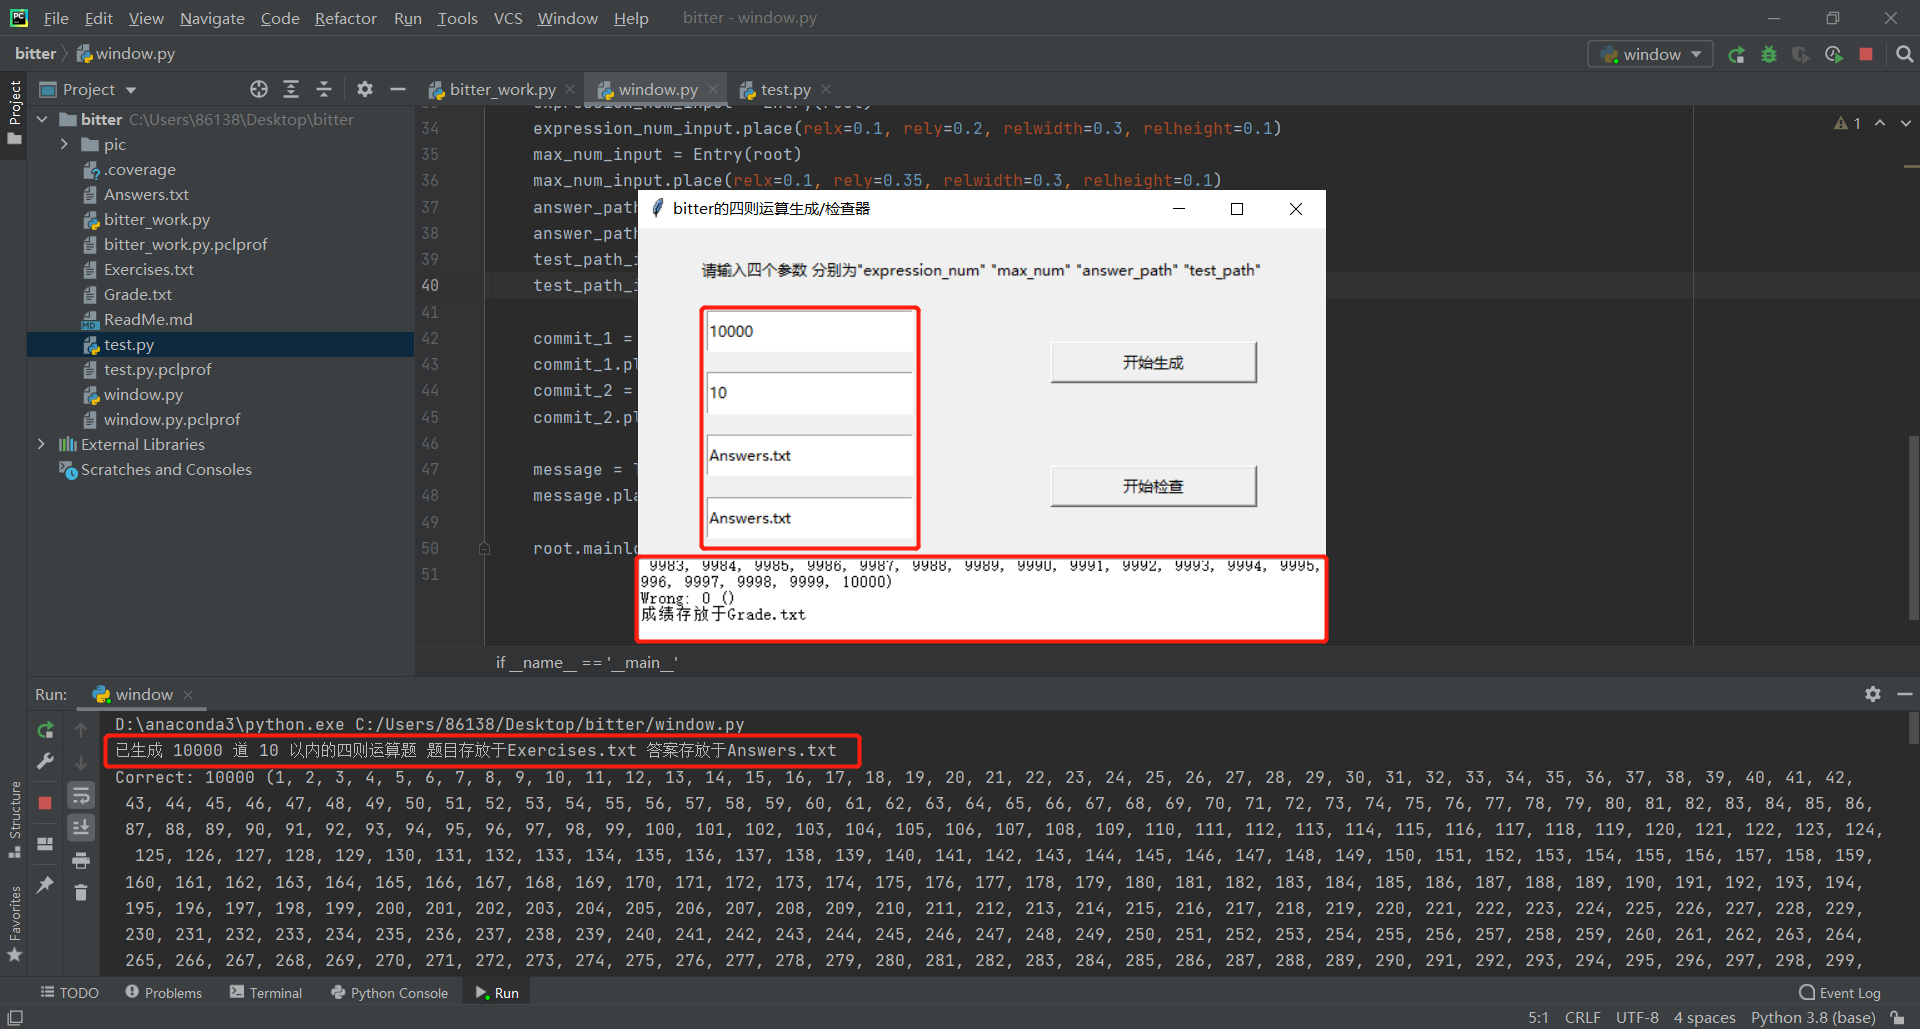This screenshot has width=1920, height=1029.
Task: Click the print icon in Run panel
Action: (x=81, y=861)
